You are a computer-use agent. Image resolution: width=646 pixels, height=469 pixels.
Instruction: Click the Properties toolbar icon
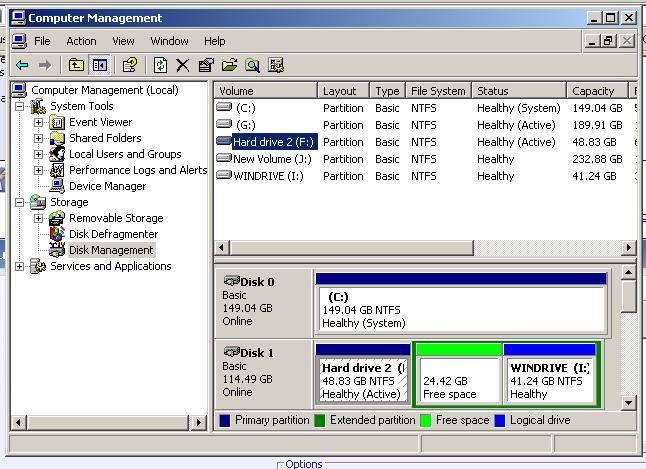(x=206, y=65)
